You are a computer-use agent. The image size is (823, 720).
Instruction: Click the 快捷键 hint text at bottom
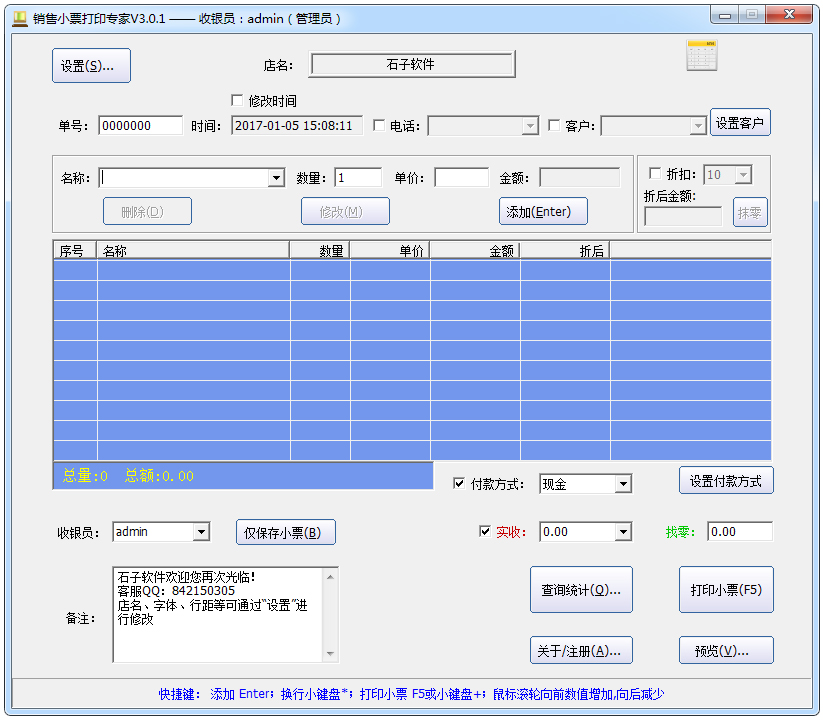(412, 694)
